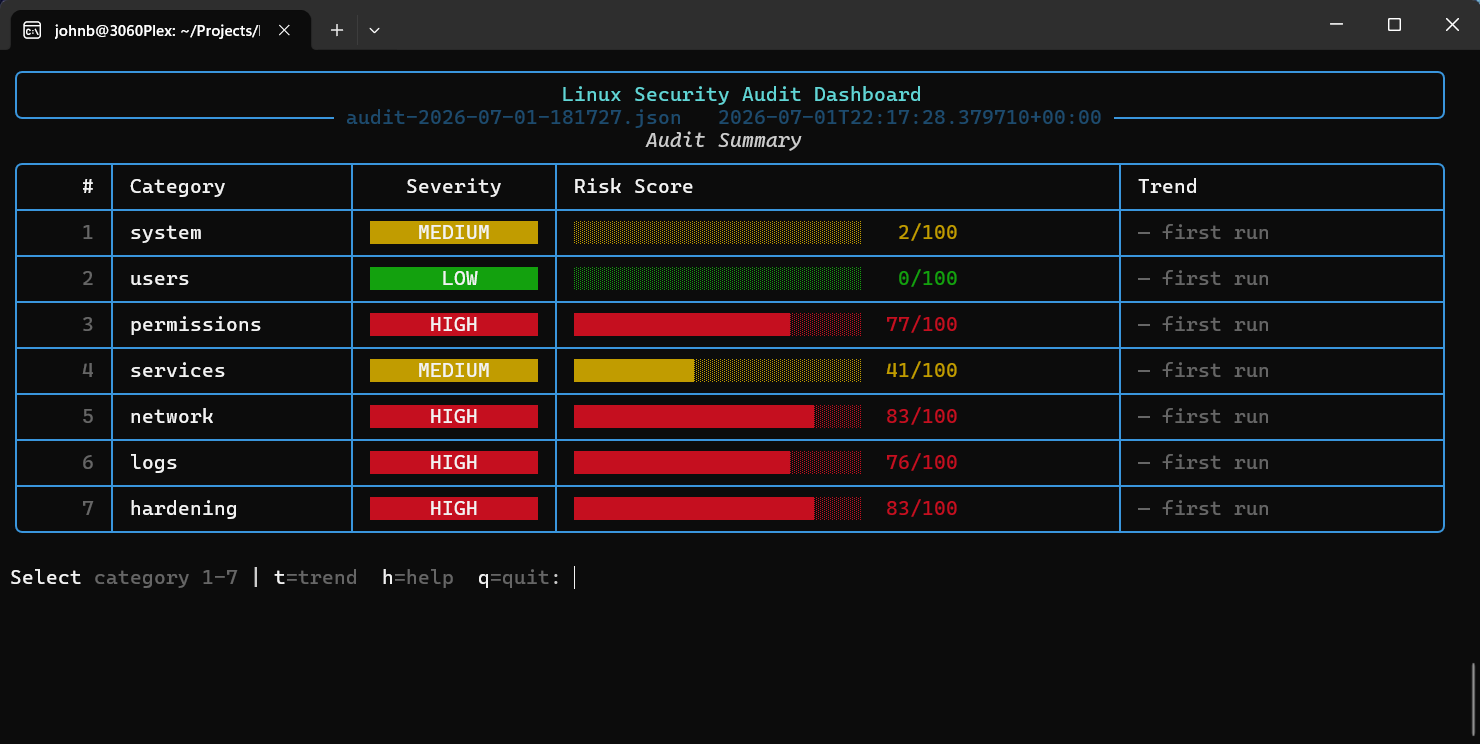This screenshot has width=1480, height=744.
Task: Click the network row 83/100 score
Action: tap(922, 417)
